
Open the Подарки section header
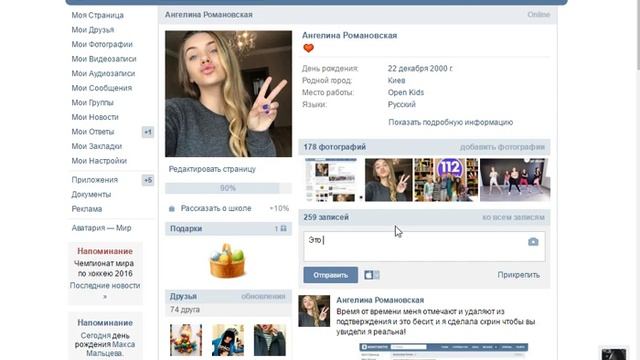tap(228, 229)
